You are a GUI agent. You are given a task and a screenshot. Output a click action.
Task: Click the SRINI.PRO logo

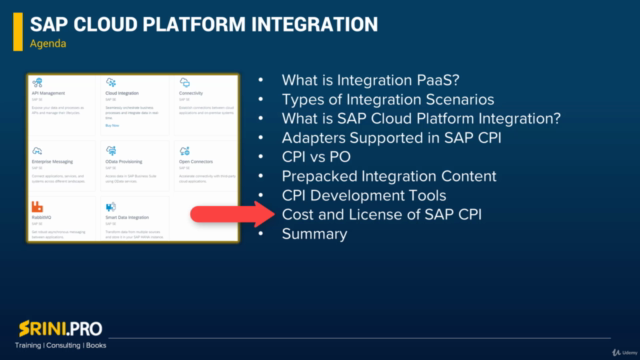[60, 328]
